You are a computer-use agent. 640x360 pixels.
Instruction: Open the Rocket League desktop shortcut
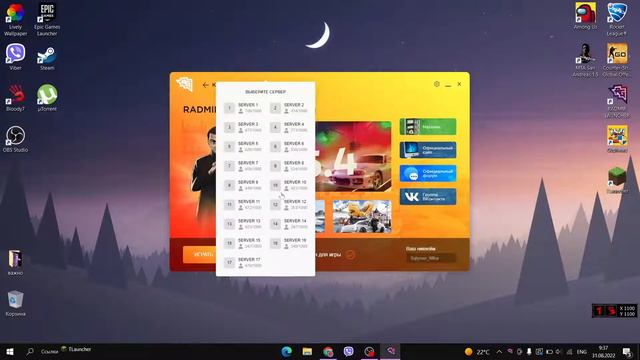pos(617,20)
